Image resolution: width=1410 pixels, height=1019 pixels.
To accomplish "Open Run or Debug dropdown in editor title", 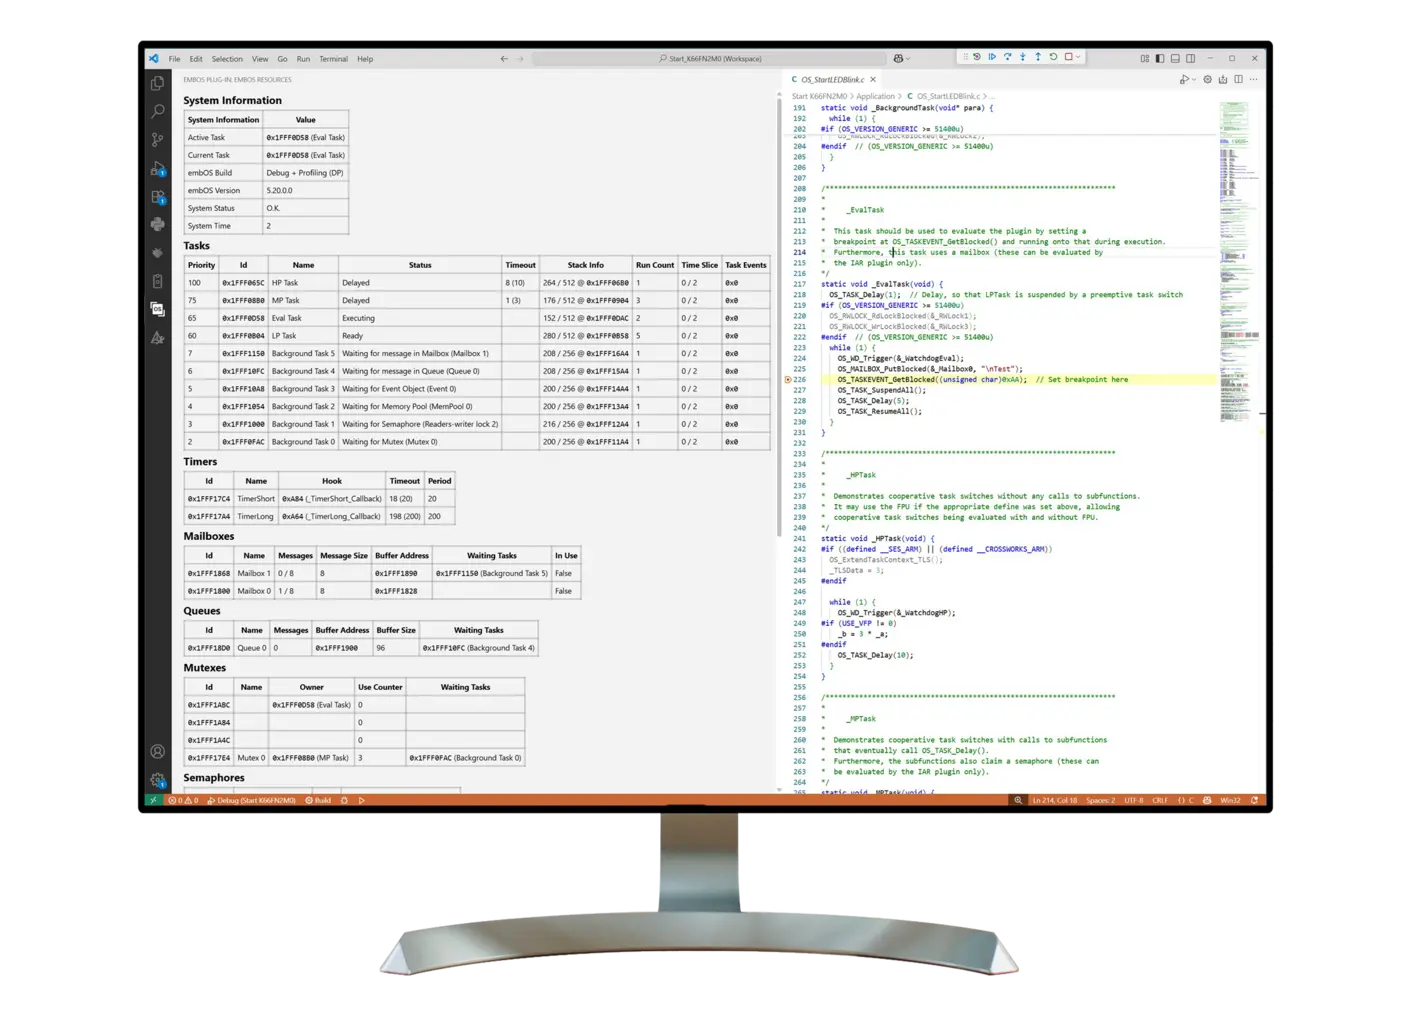I will click(x=1192, y=79).
